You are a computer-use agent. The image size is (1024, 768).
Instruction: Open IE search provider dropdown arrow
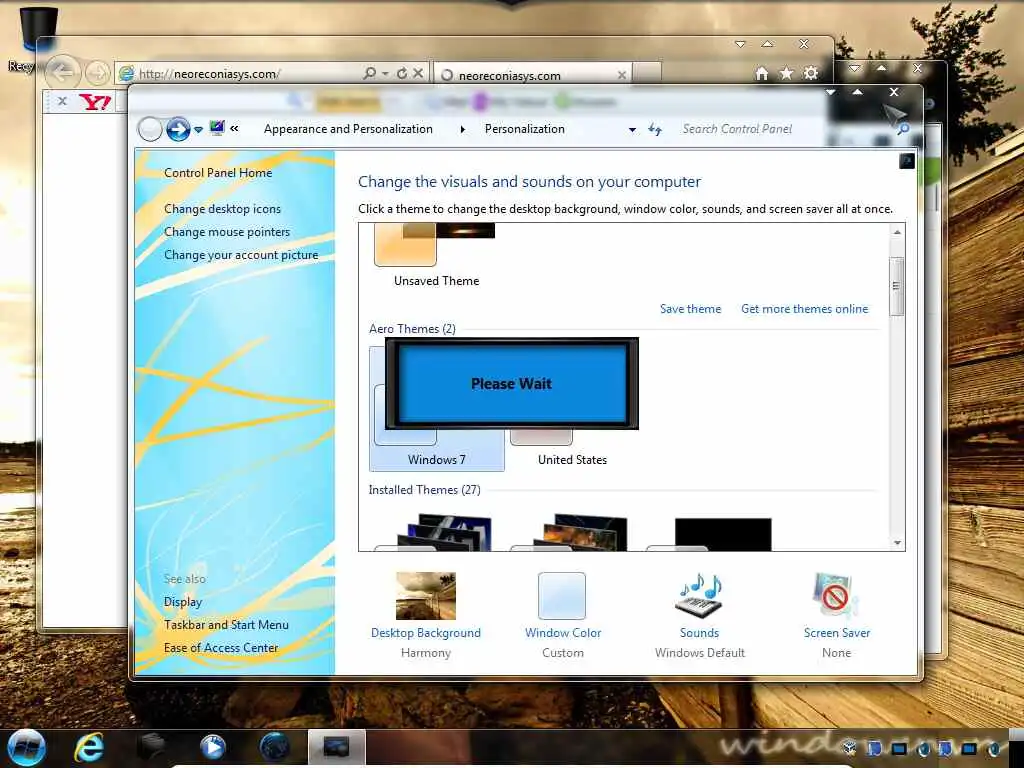click(385, 74)
